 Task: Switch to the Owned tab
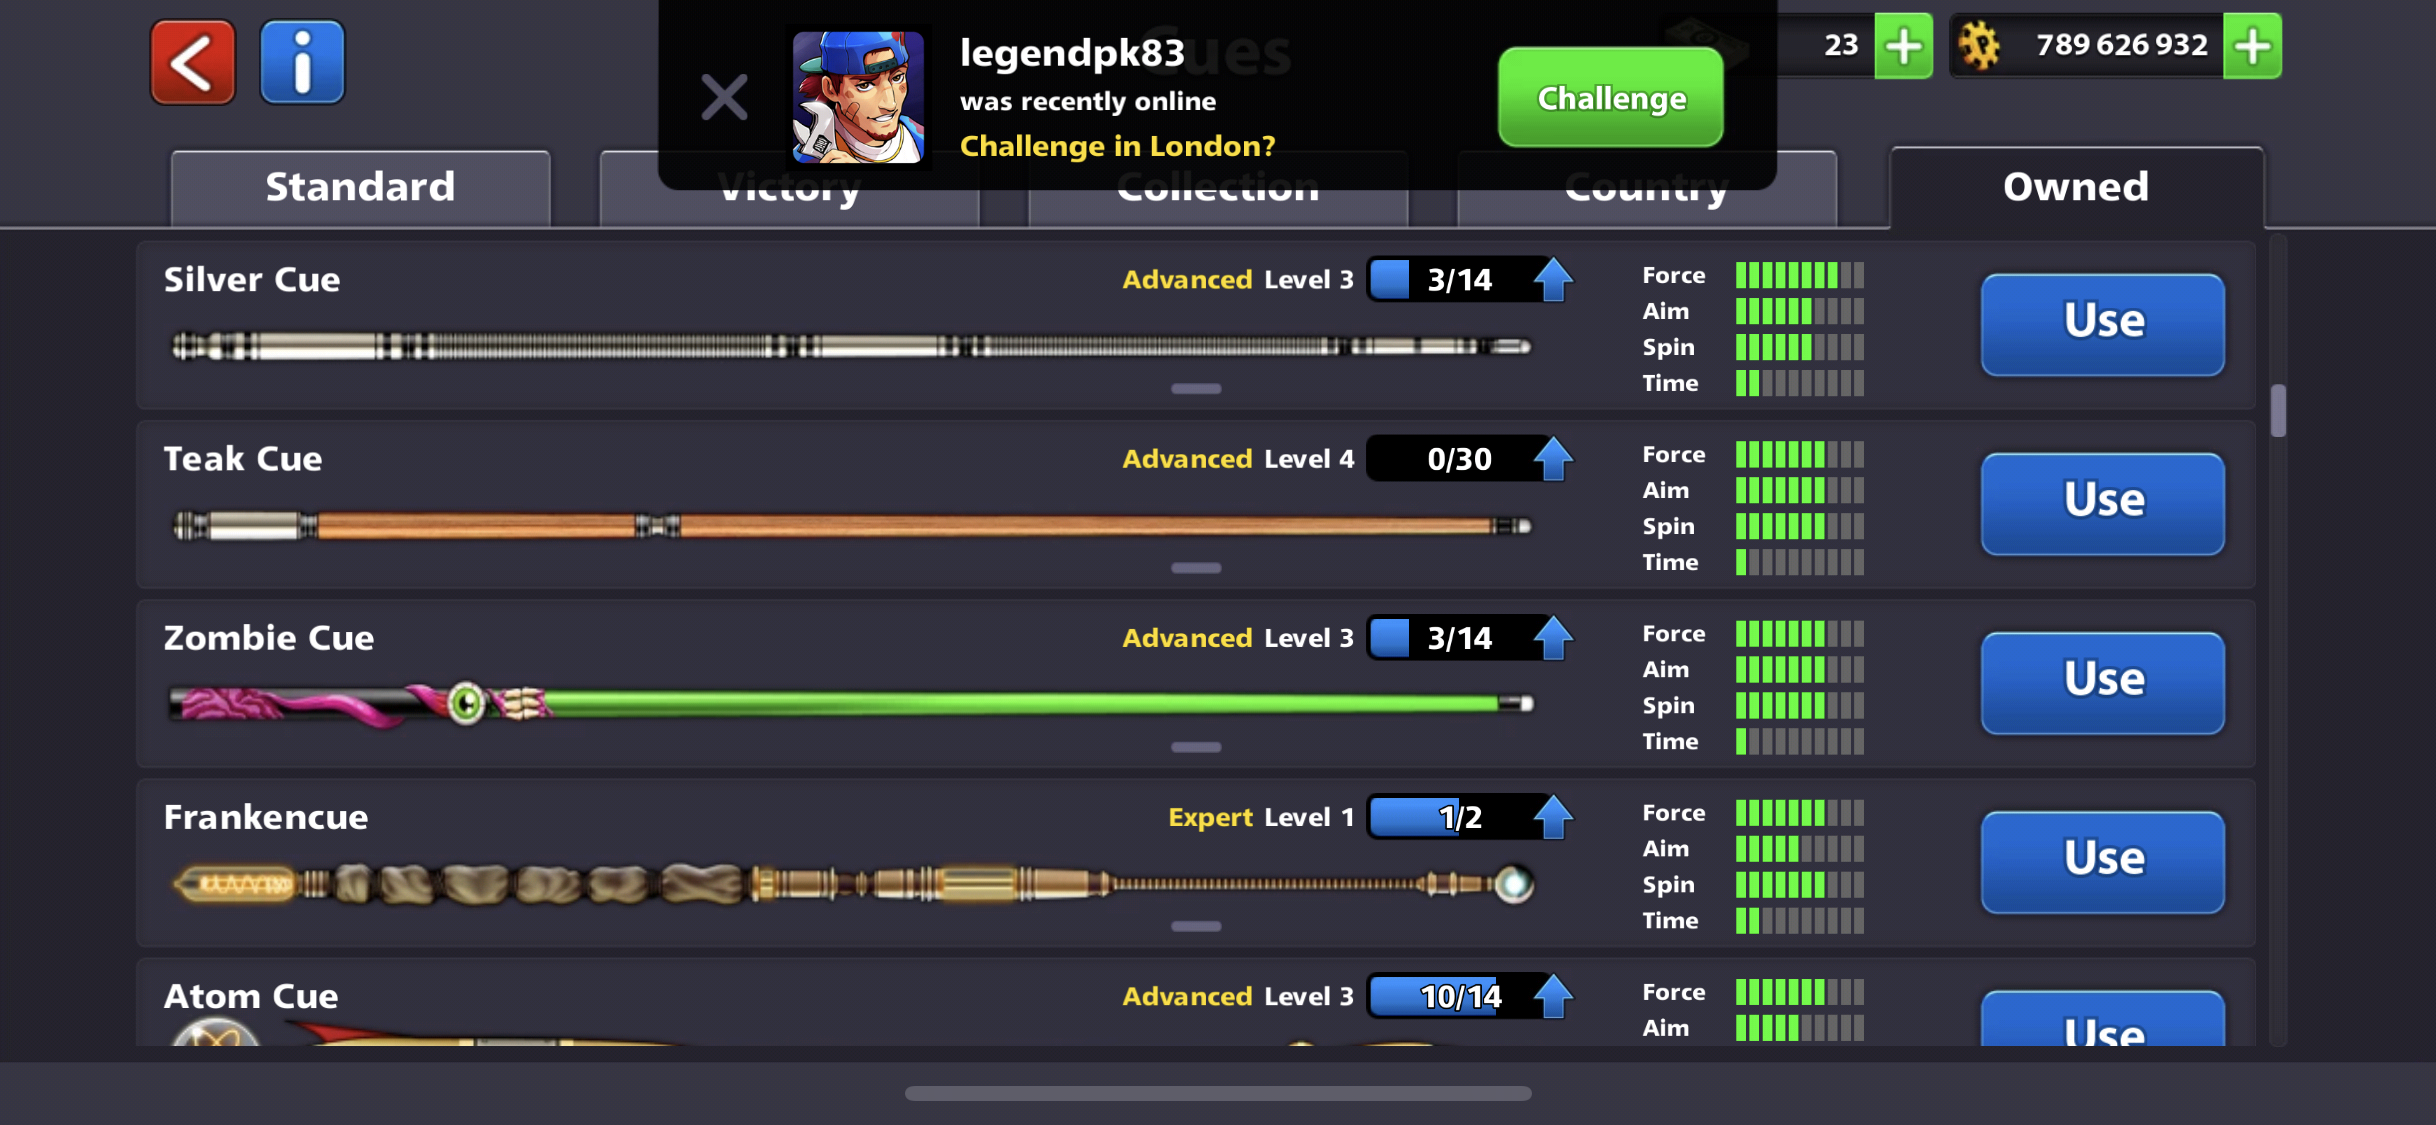[2076, 188]
